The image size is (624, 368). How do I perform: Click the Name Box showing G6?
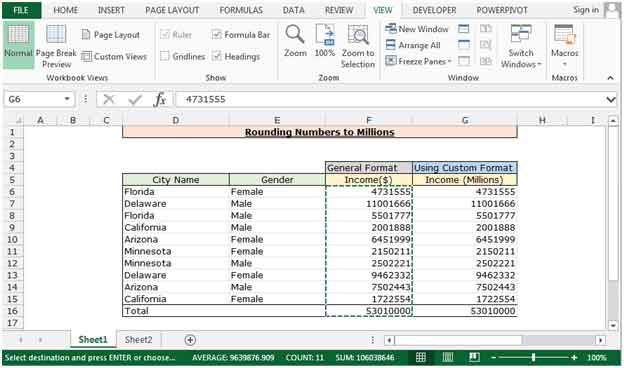pos(32,99)
